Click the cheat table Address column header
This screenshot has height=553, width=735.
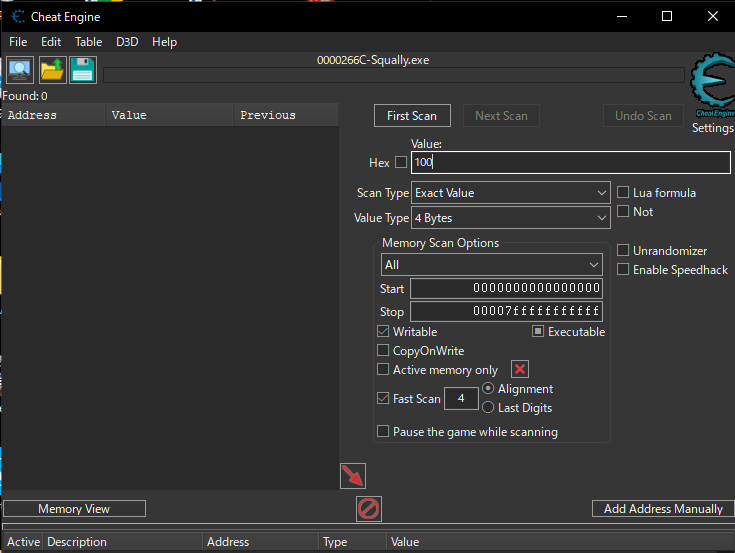click(261, 542)
